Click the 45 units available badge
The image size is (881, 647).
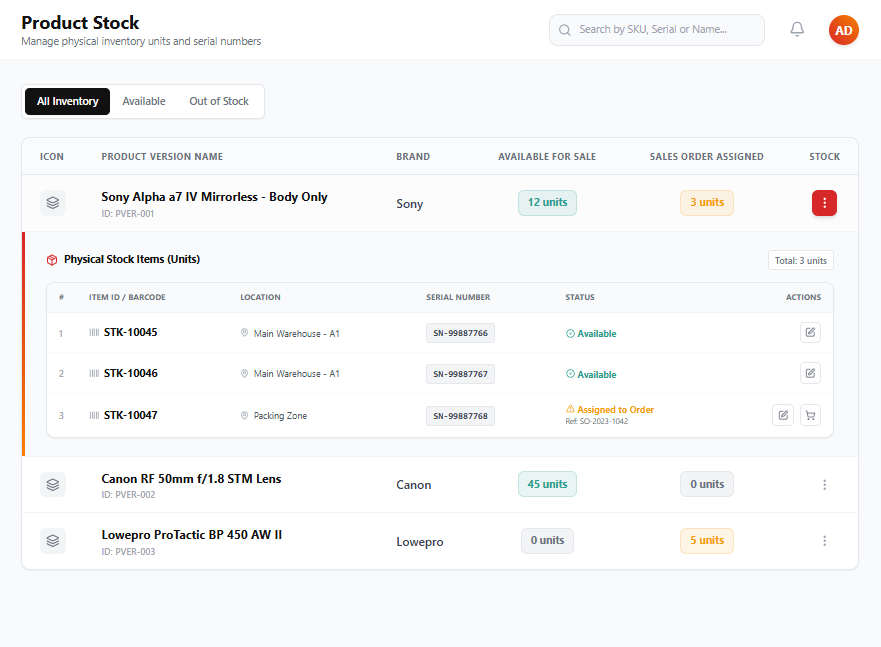click(547, 484)
